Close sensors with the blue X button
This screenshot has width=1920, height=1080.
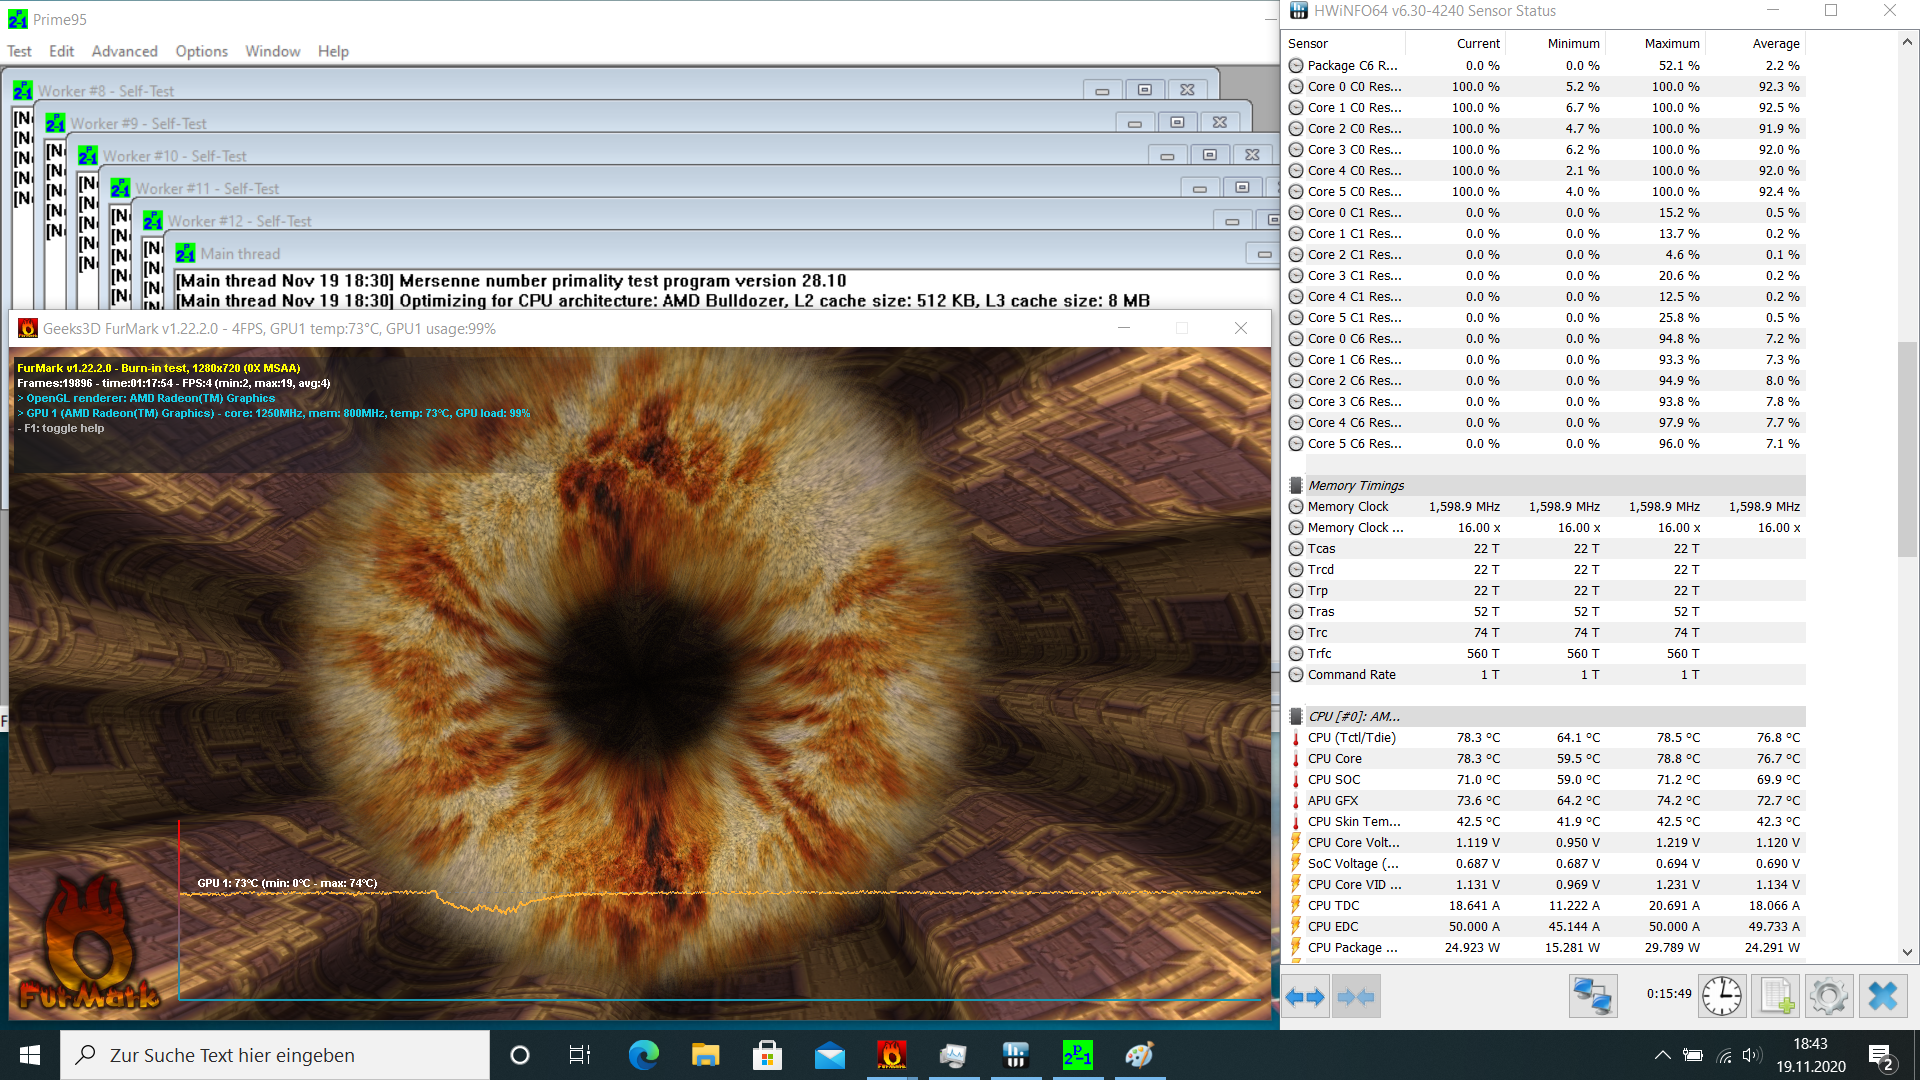pos(1883,997)
